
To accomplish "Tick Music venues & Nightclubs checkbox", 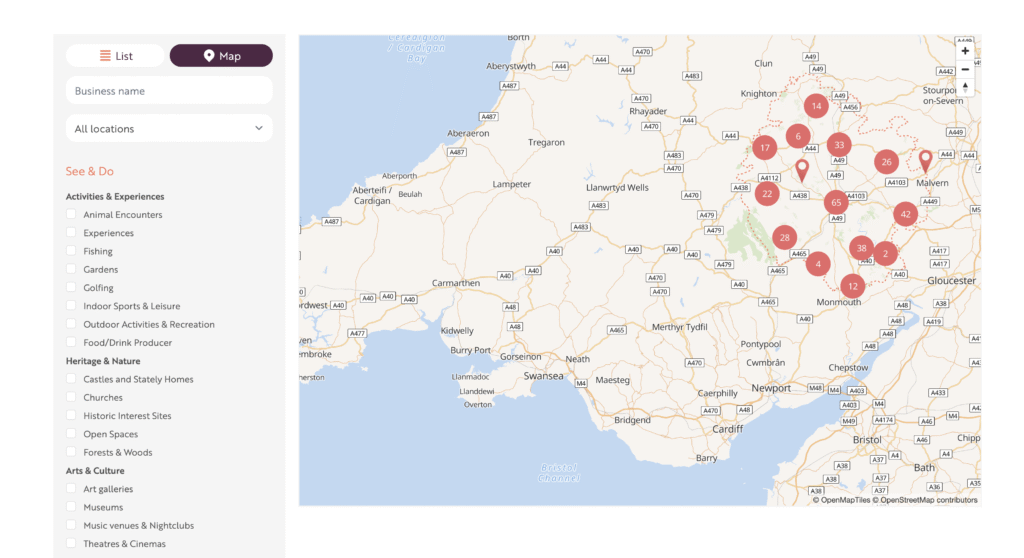I will coord(71,525).
